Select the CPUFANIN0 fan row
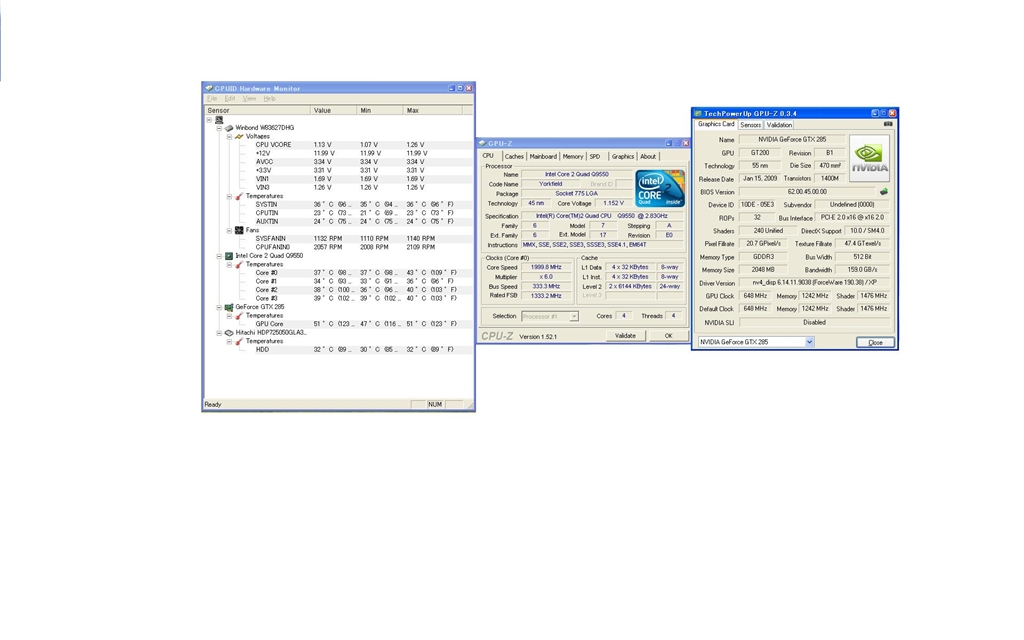The height and width of the screenshot is (640, 1024). 338,248
